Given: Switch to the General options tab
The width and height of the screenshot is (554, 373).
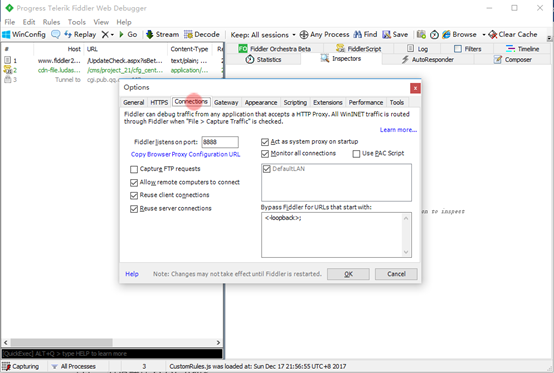Looking at the screenshot, I should [x=134, y=102].
